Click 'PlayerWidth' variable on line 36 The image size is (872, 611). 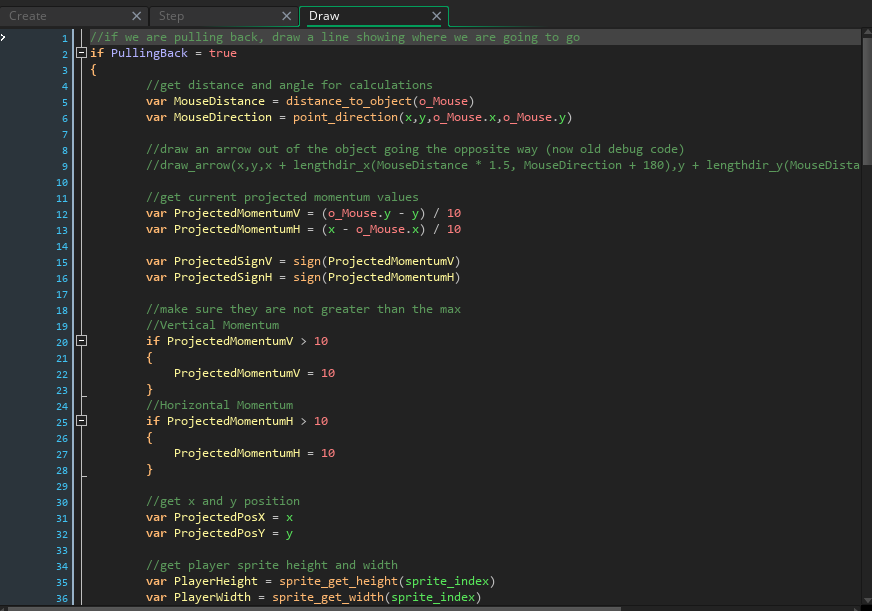click(x=212, y=598)
